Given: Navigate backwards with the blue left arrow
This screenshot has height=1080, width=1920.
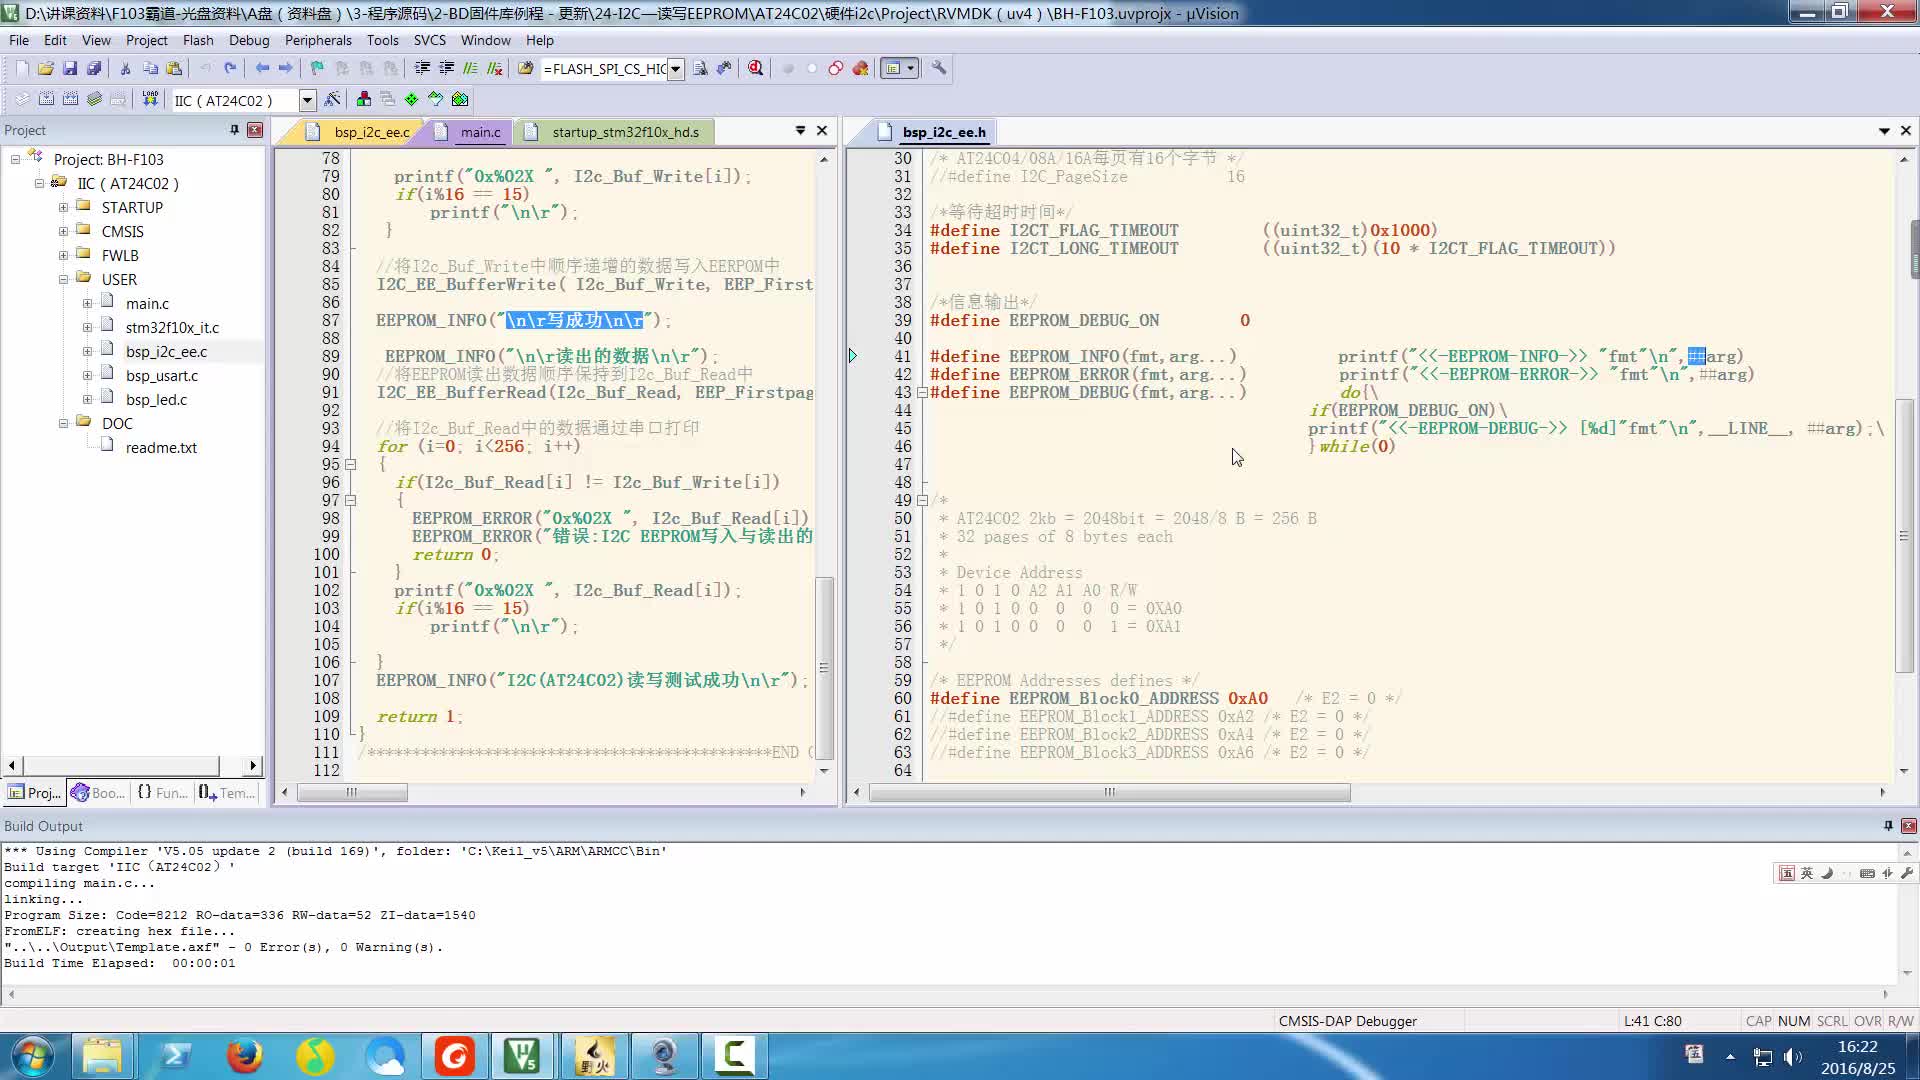Looking at the screenshot, I should [262, 68].
